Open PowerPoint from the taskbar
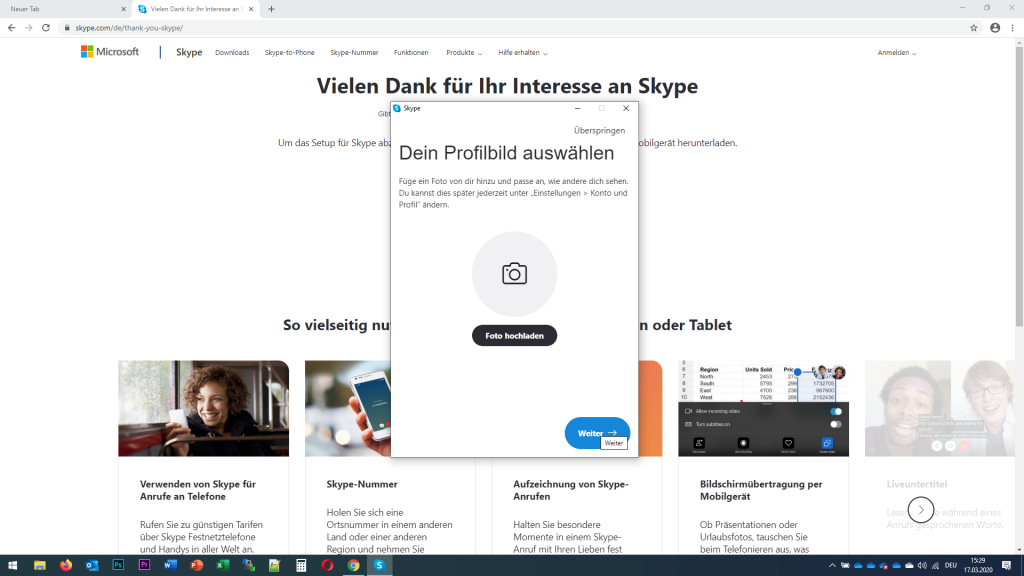Viewport: 1024px width, 576px height. (197, 566)
